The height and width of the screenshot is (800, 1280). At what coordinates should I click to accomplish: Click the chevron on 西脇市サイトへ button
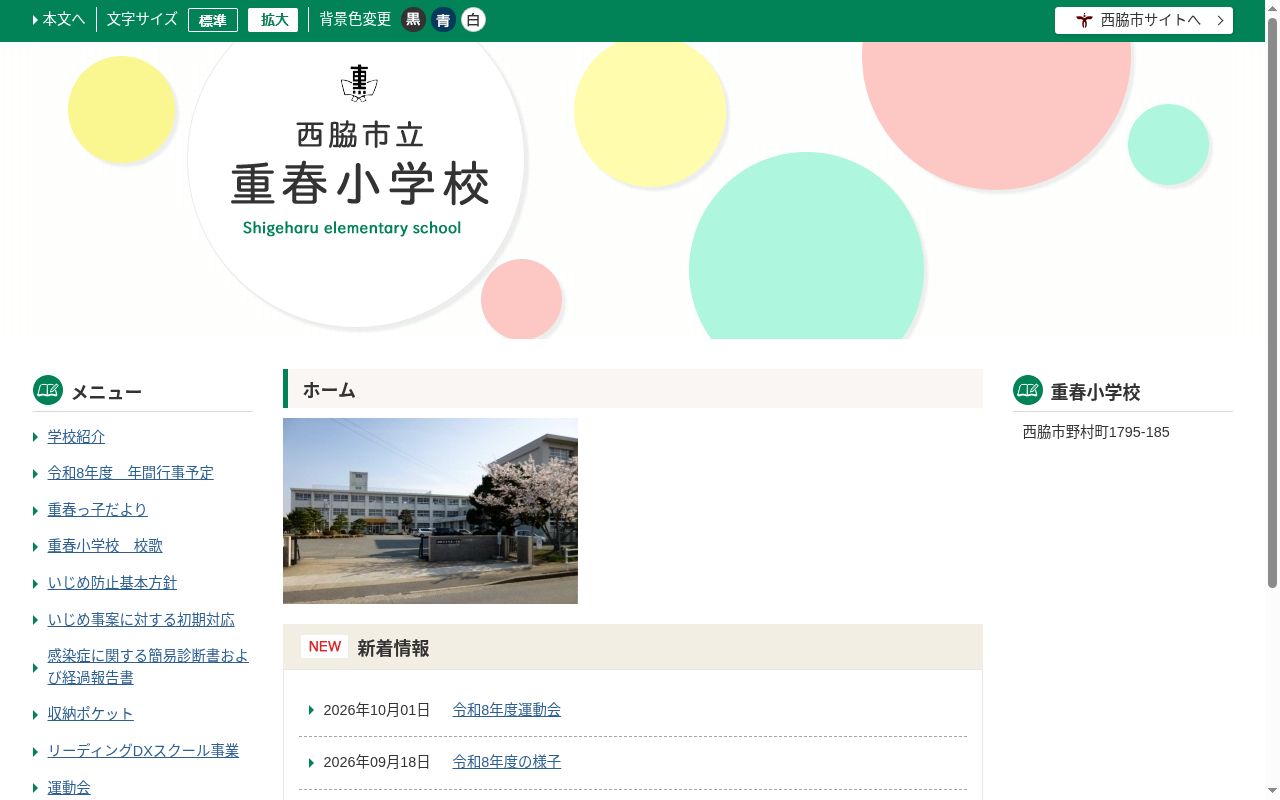(x=1220, y=20)
